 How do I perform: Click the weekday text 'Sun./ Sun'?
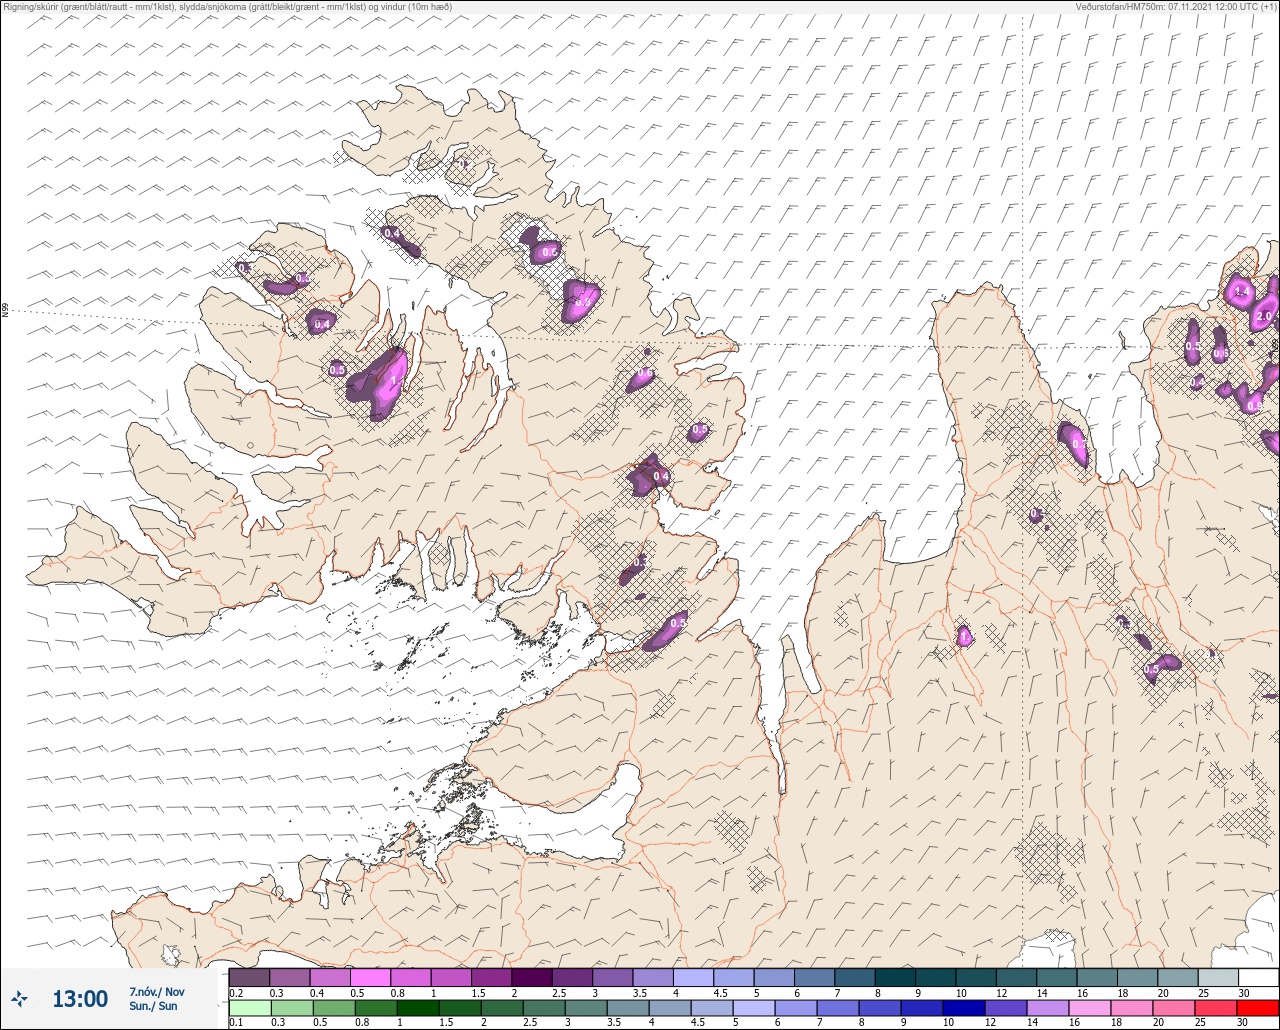153,1006
